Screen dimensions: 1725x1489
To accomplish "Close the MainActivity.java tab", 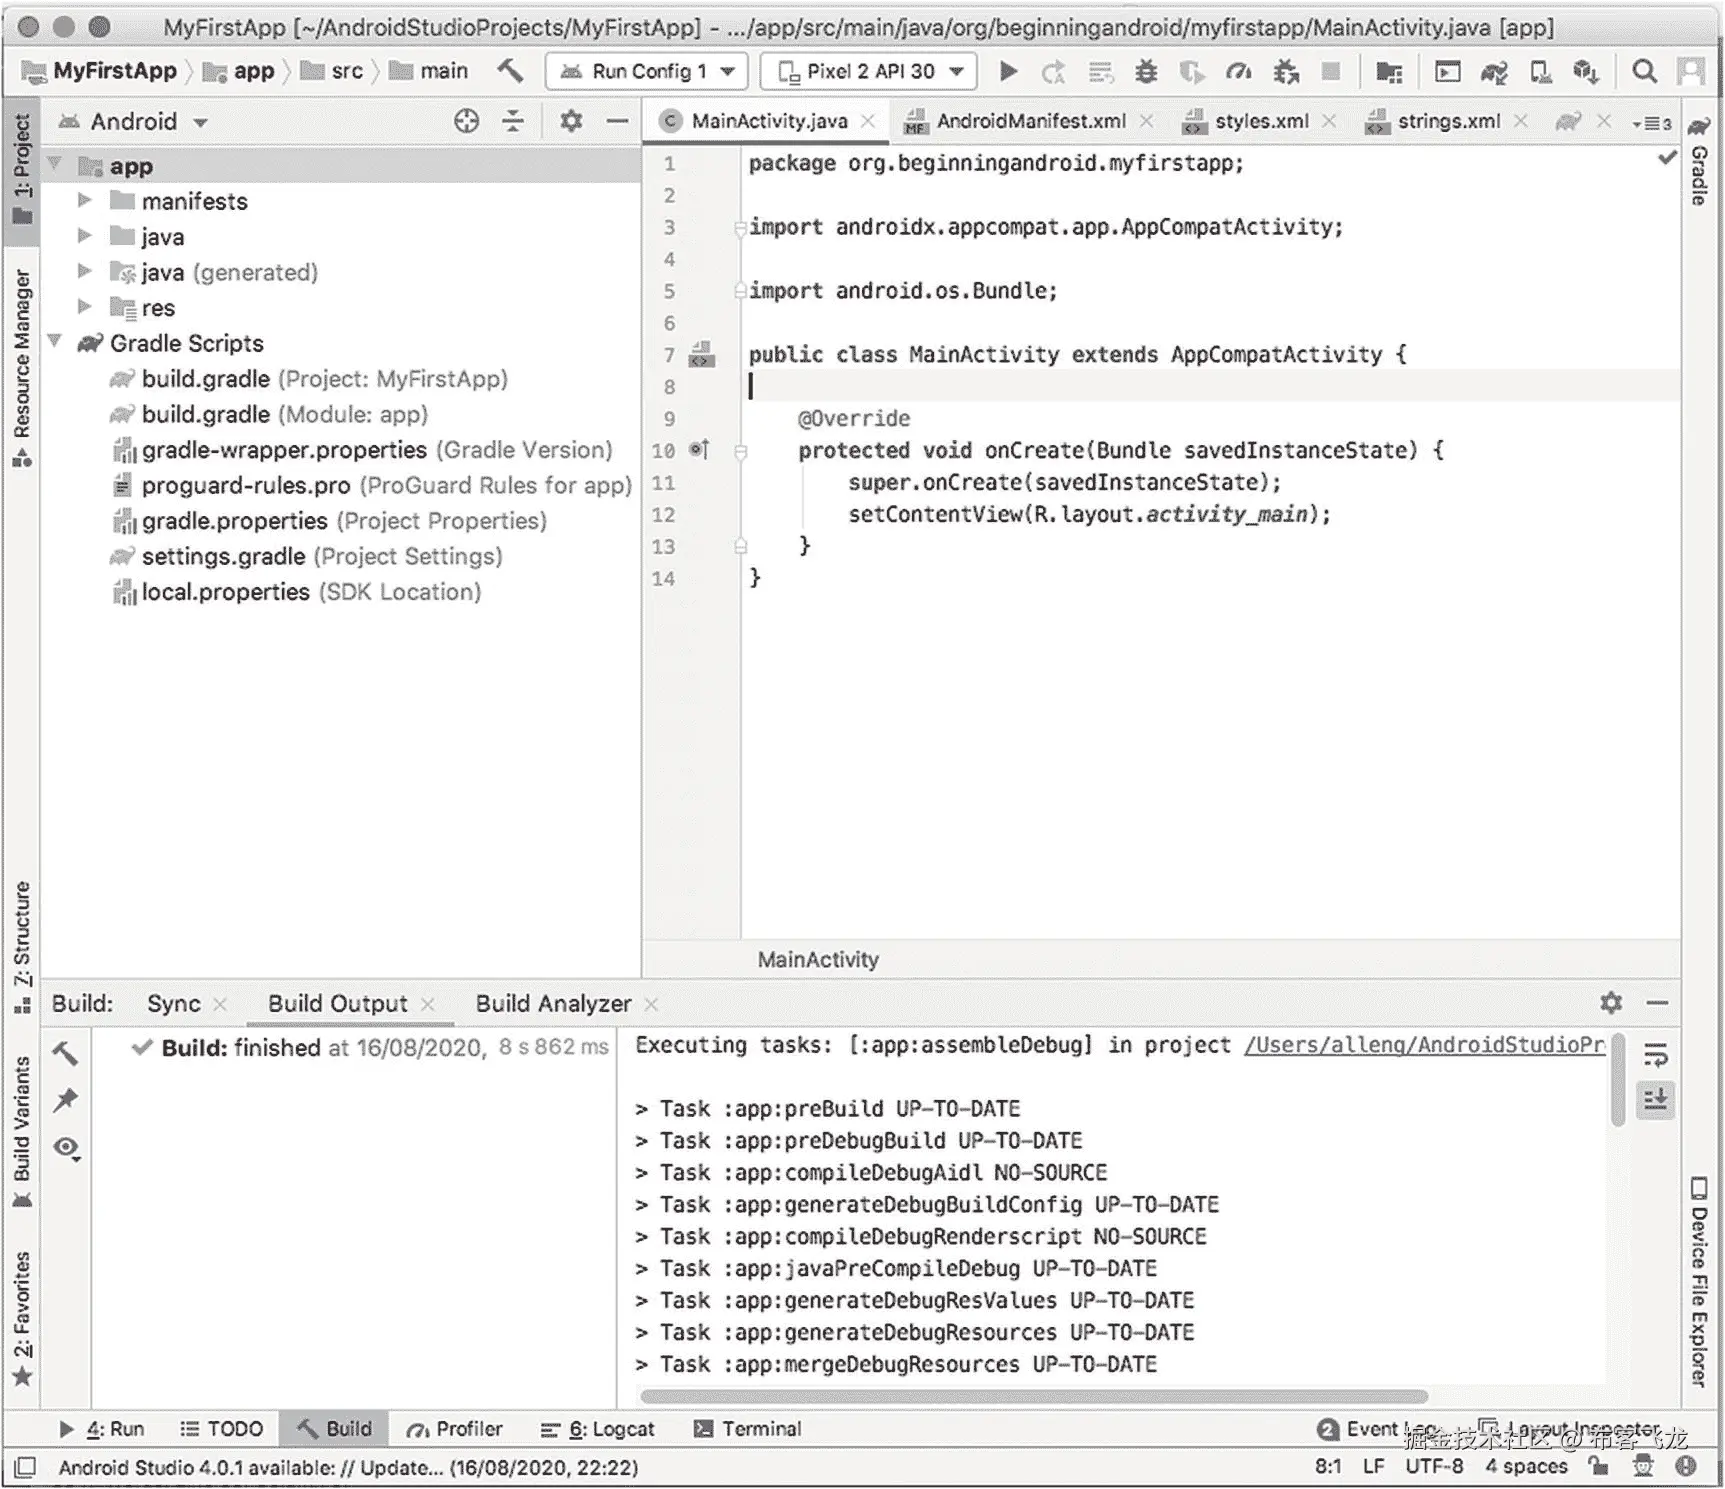I will 869,121.
